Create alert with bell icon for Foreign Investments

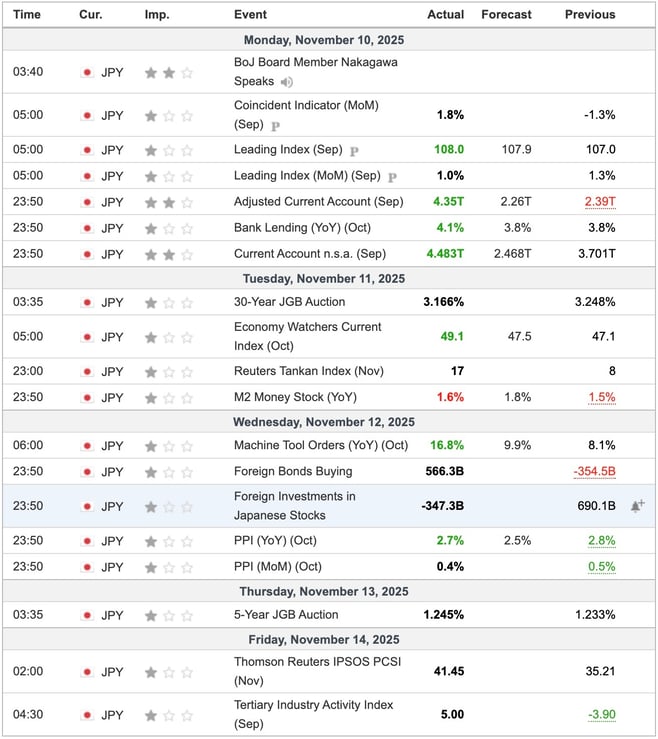tap(636, 507)
